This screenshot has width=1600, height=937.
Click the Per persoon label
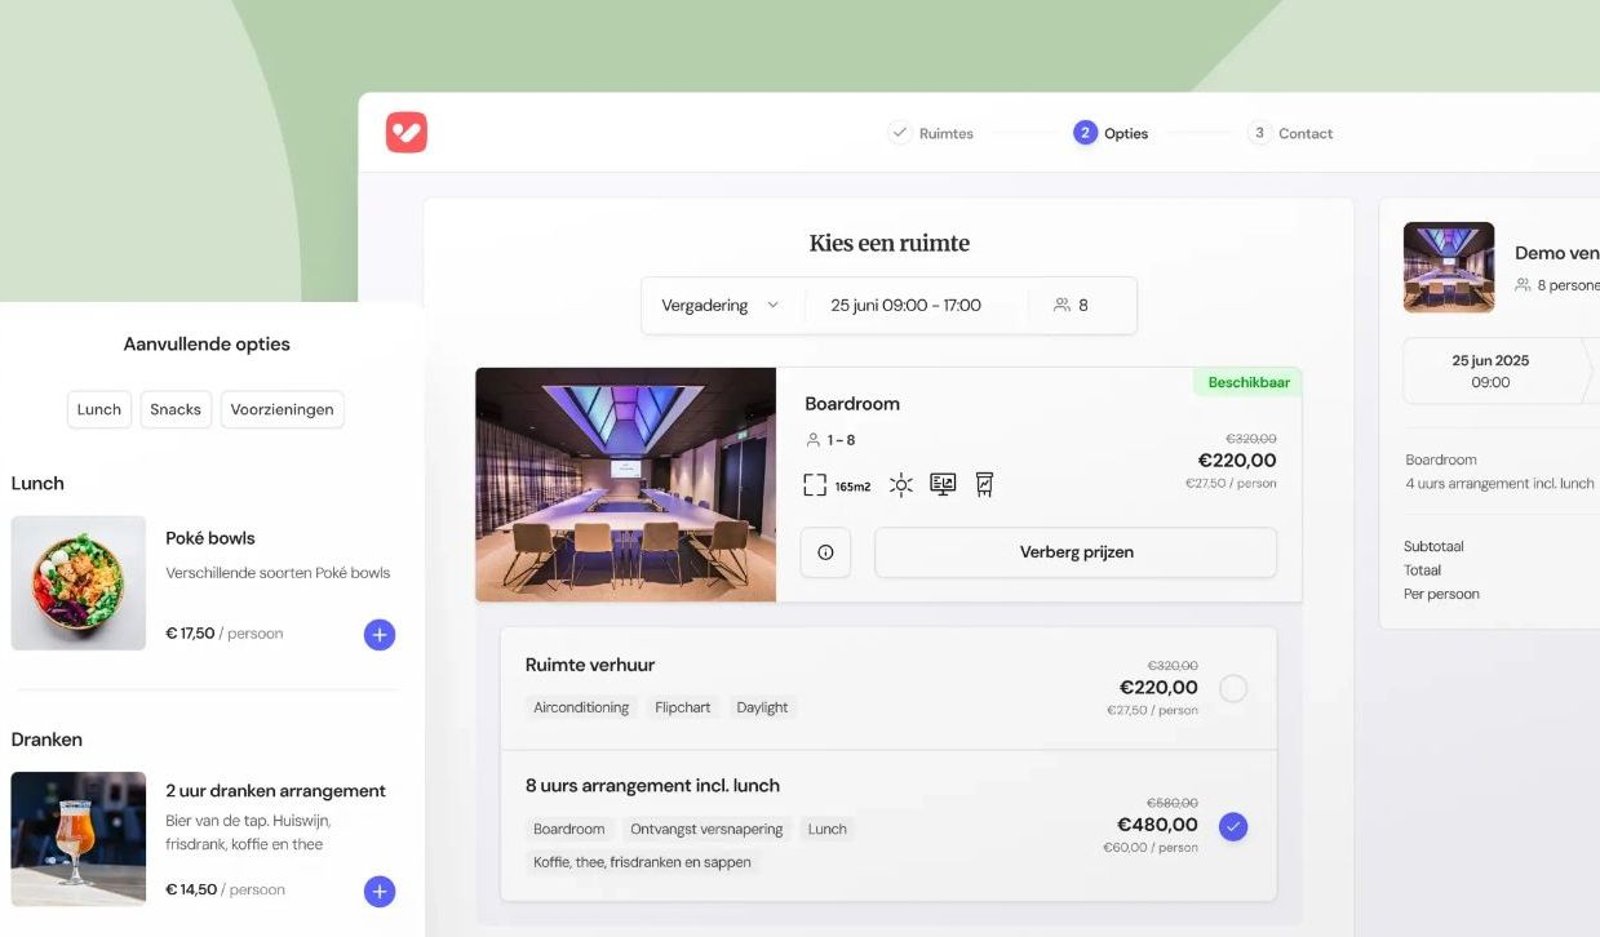(x=1441, y=595)
